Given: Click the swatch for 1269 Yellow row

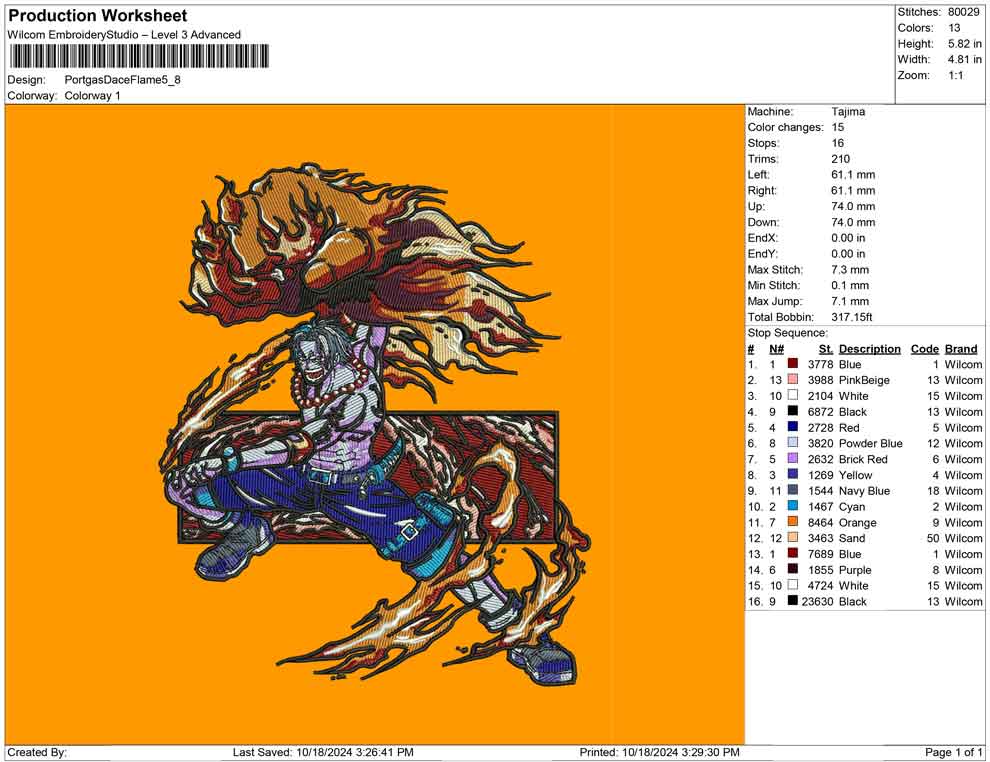Looking at the screenshot, I should (792, 474).
